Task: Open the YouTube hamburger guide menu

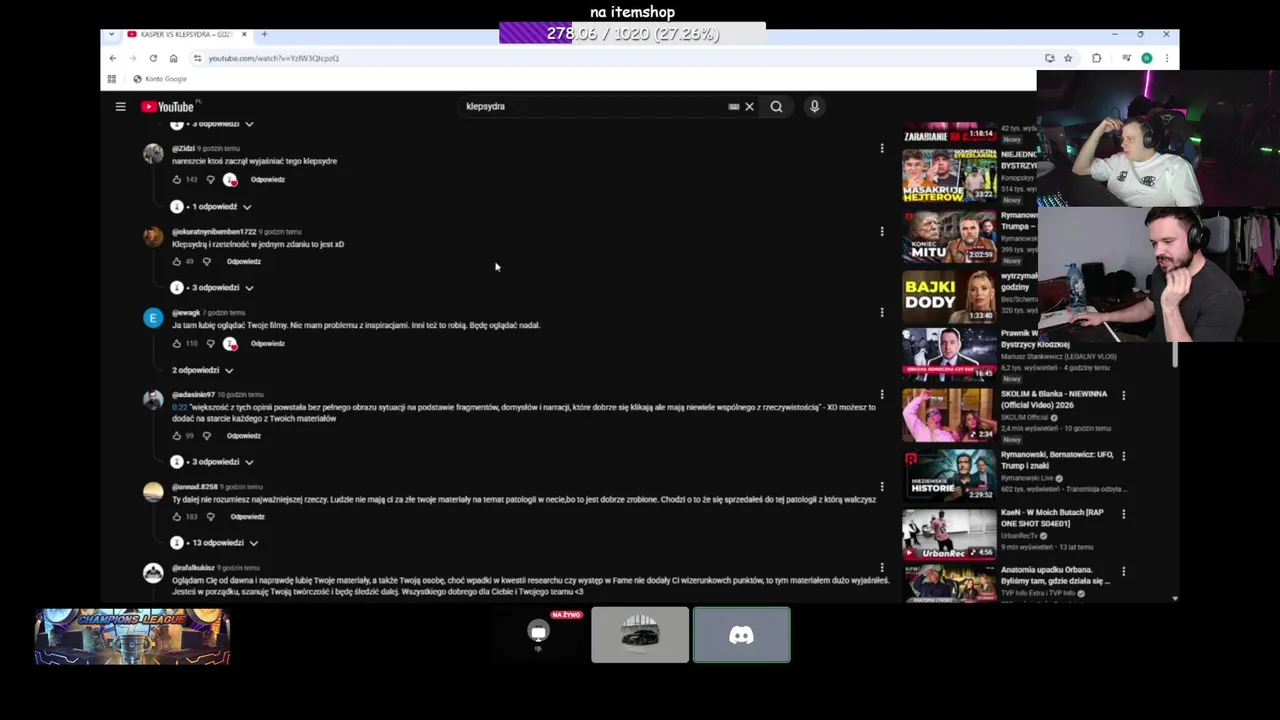Action: click(x=120, y=106)
